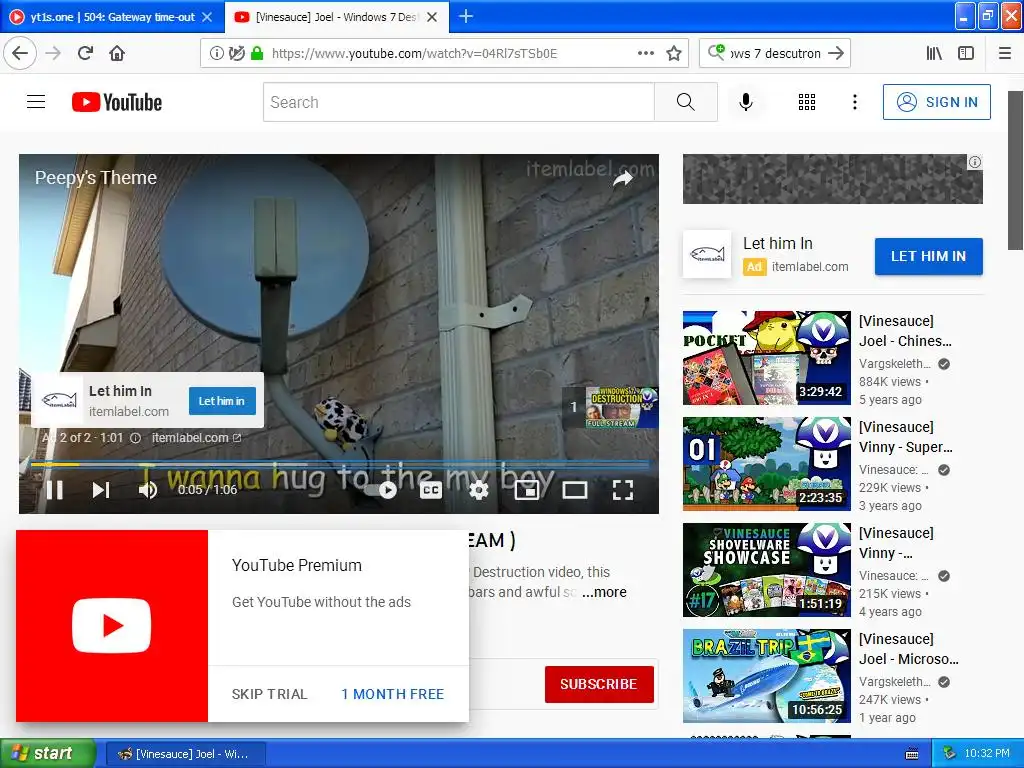Click the itemlabel logo in sidebar ad

707,254
